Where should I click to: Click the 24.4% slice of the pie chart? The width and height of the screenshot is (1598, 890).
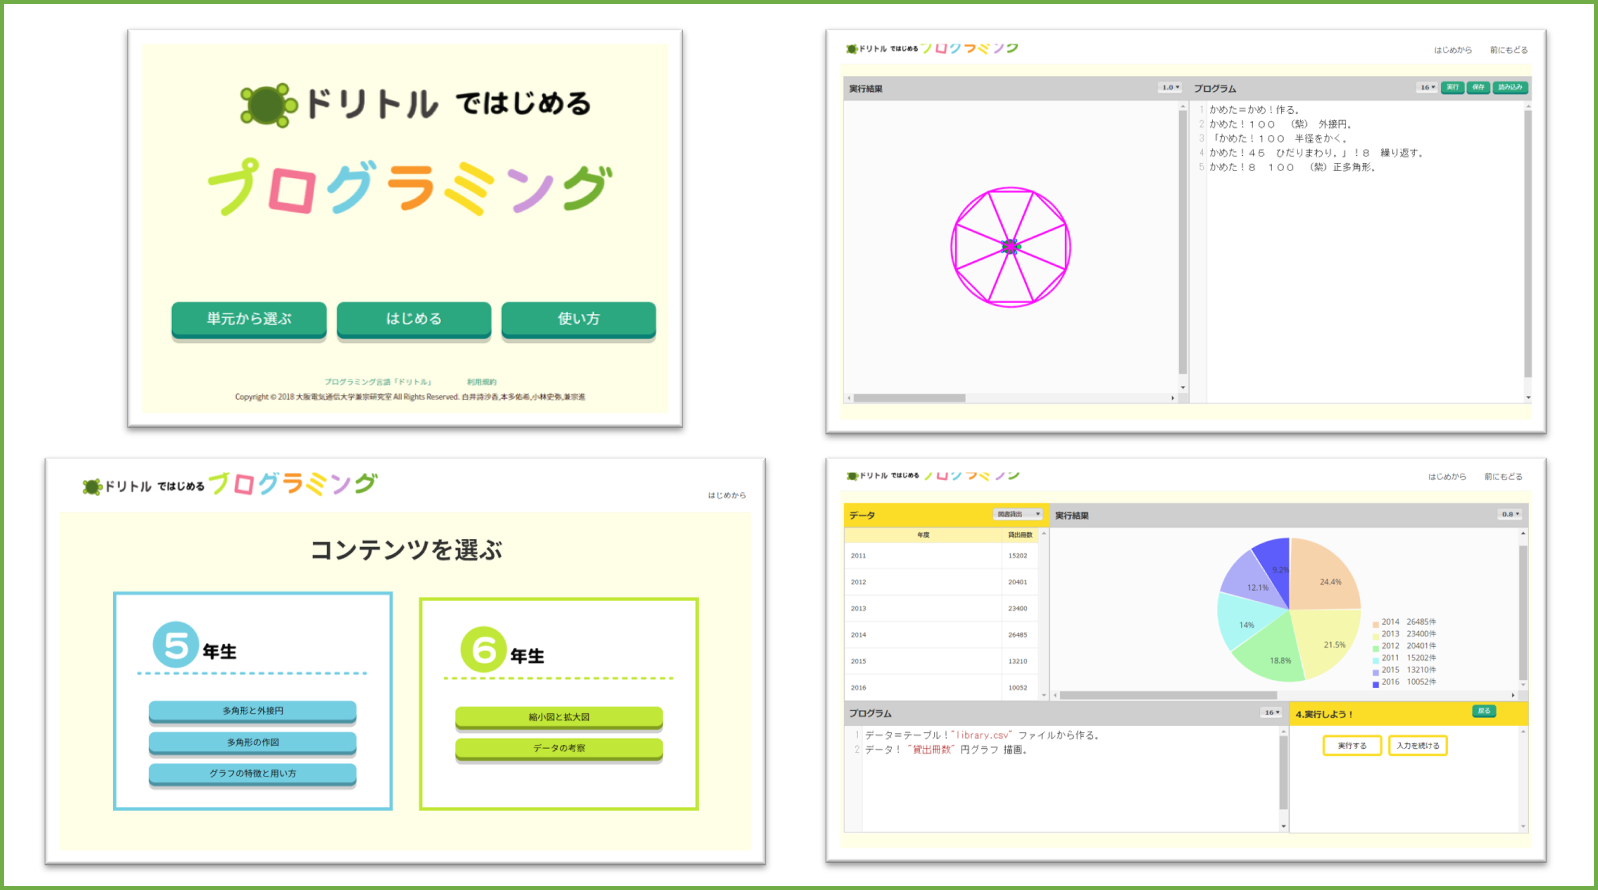pos(1324,578)
